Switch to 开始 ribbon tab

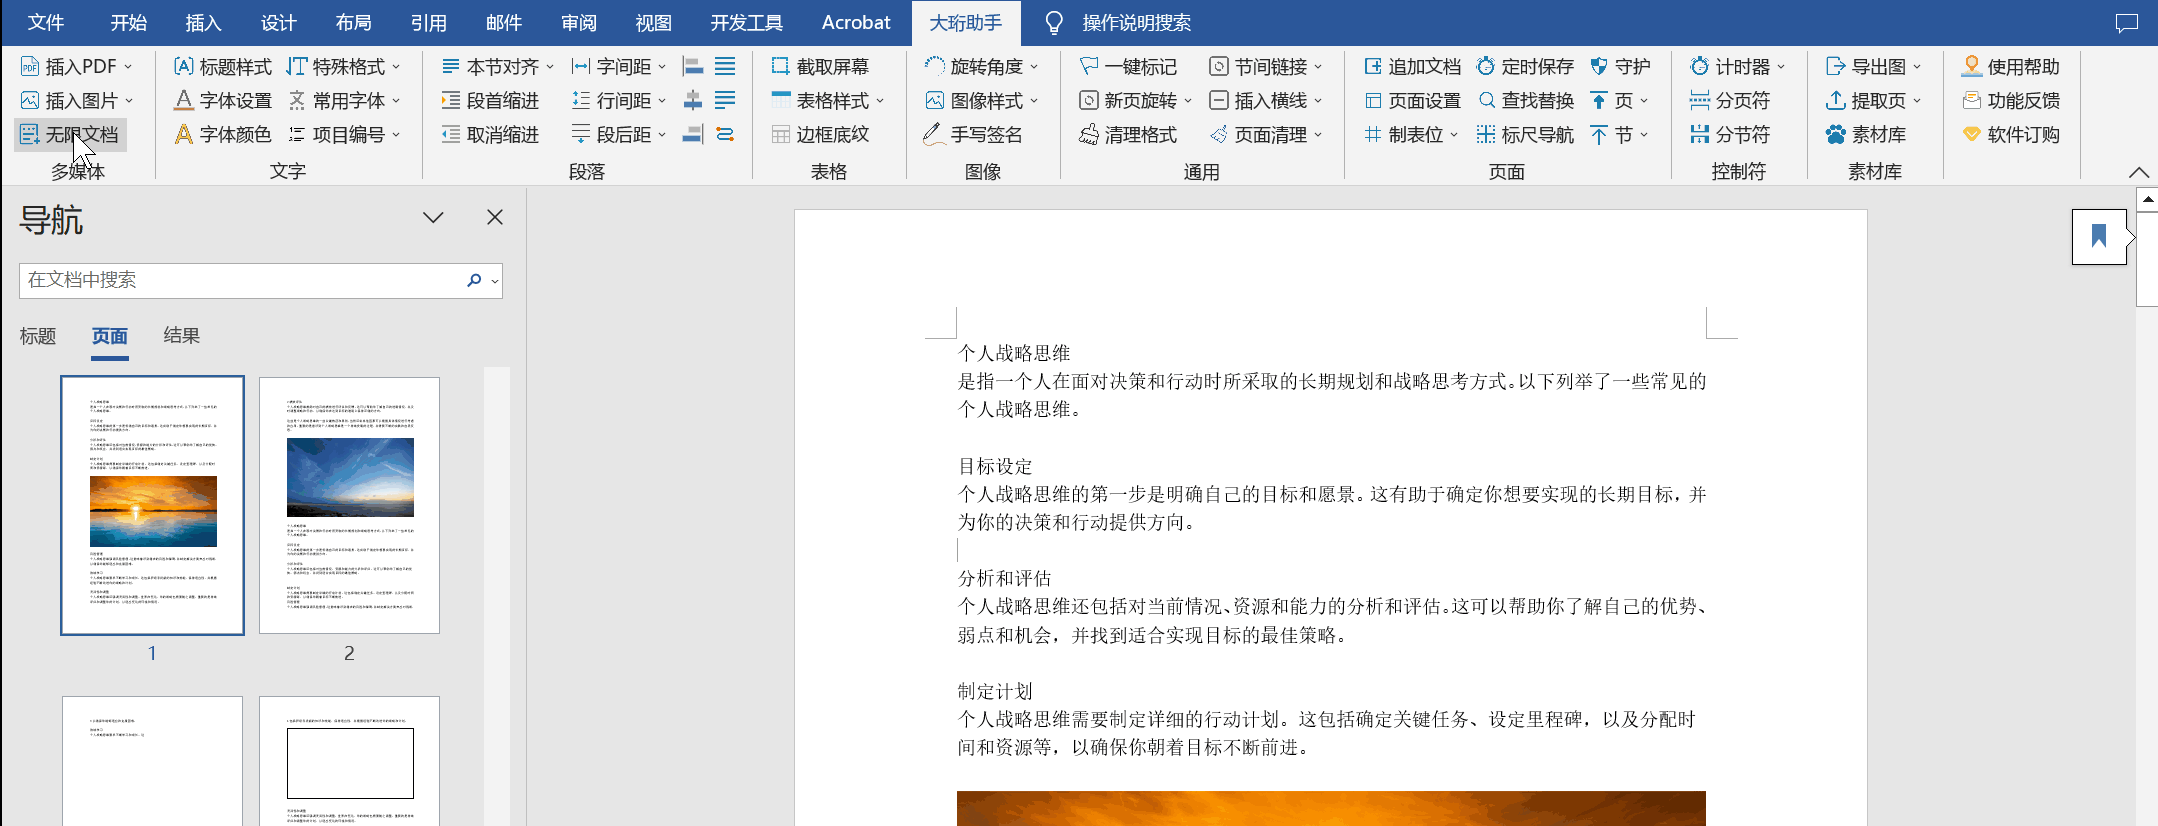(129, 23)
